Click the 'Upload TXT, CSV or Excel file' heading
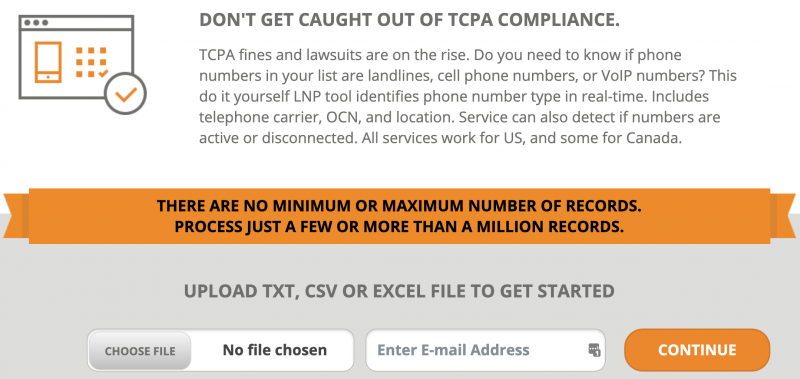 click(399, 291)
